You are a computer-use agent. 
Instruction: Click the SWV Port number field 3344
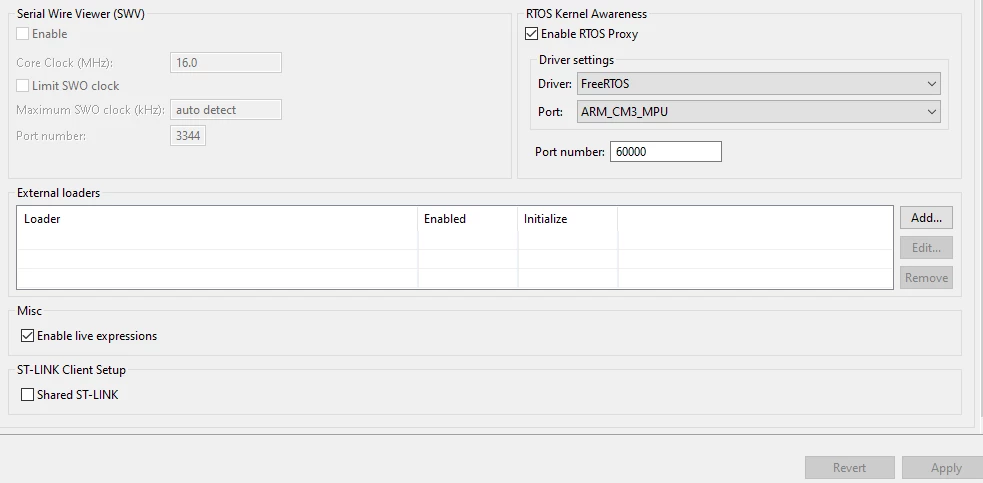pyautogui.click(x=188, y=135)
